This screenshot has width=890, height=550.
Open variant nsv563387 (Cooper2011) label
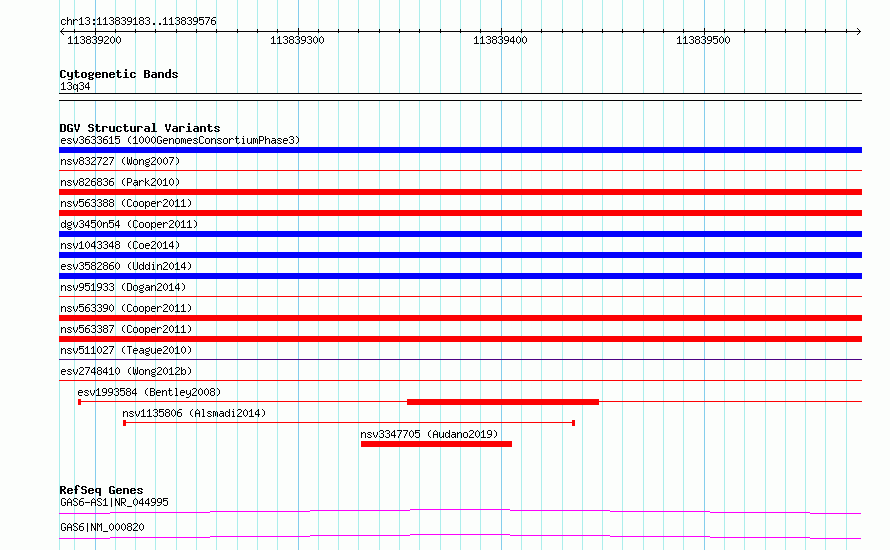126,329
